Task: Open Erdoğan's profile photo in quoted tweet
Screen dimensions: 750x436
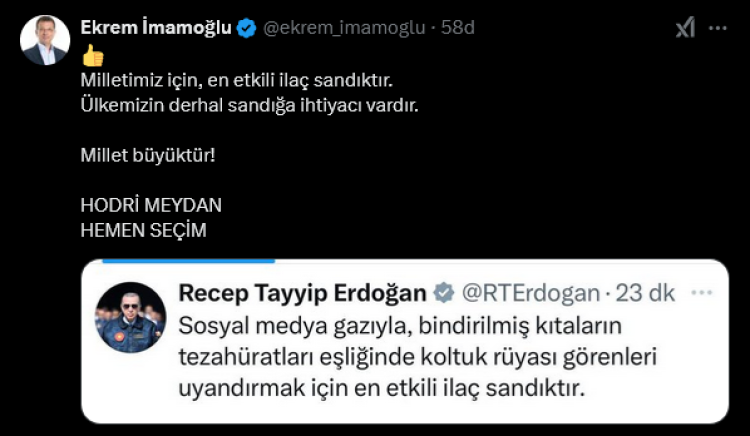Action: (130, 317)
